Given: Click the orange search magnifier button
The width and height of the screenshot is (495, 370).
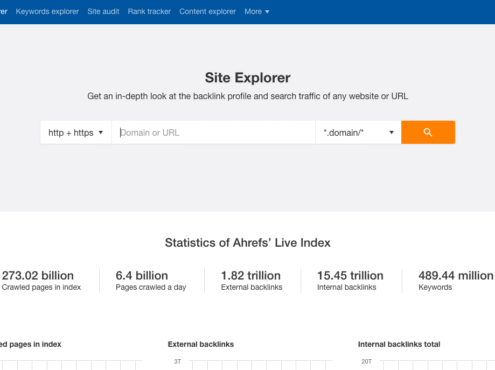Looking at the screenshot, I should click(428, 132).
